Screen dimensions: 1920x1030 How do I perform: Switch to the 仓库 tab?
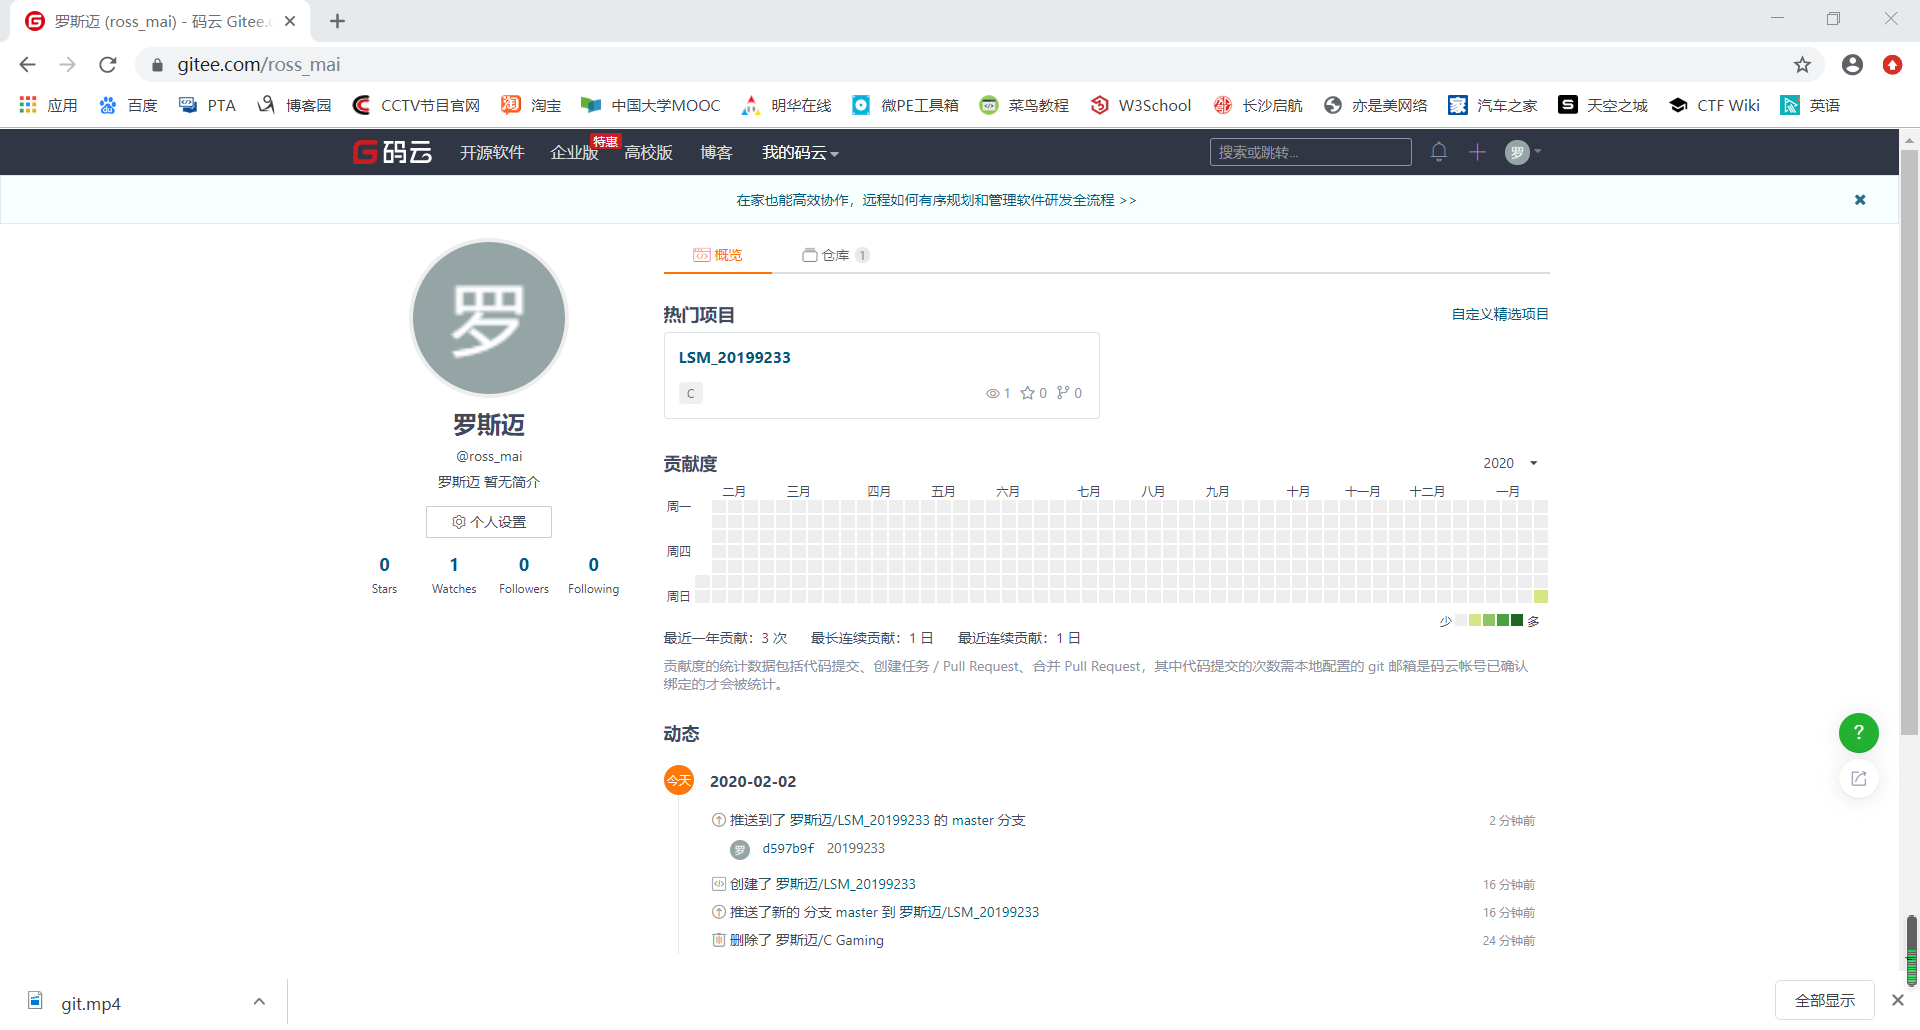[836, 255]
